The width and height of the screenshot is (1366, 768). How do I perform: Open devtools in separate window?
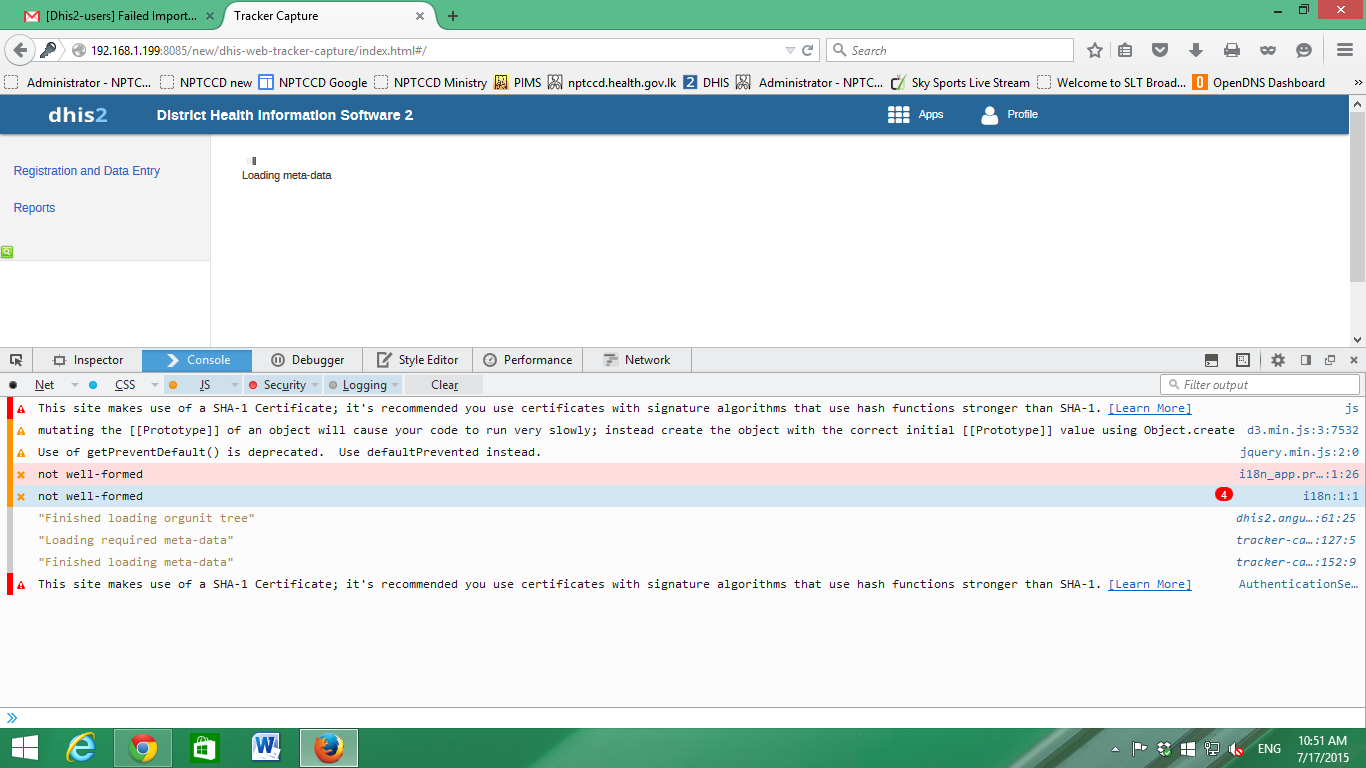1330,360
